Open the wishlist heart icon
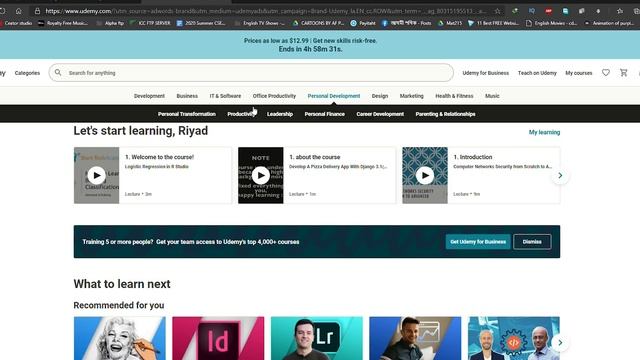The height and width of the screenshot is (360, 640). tap(606, 73)
